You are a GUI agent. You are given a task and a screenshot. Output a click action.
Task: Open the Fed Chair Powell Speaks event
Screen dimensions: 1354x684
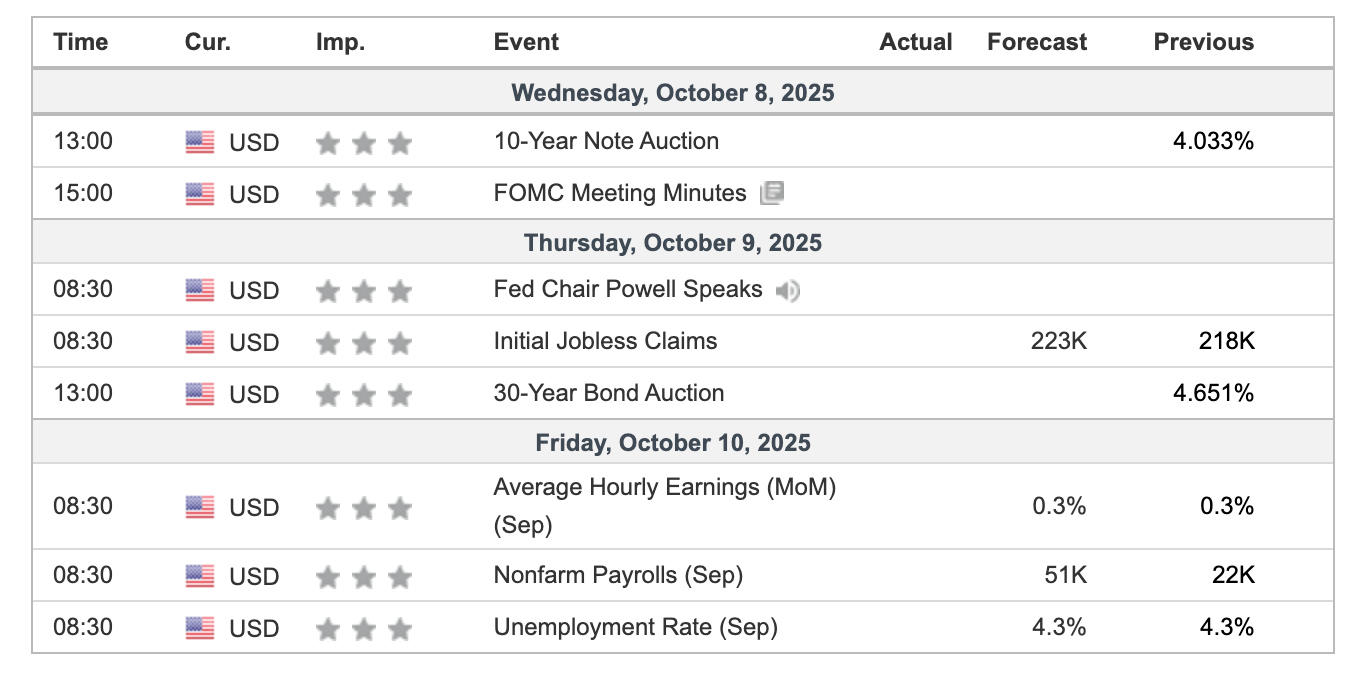tap(627, 290)
